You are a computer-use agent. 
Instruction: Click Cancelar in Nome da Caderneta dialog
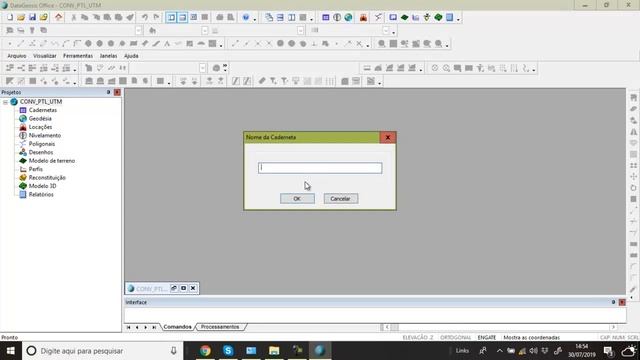point(340,199)
